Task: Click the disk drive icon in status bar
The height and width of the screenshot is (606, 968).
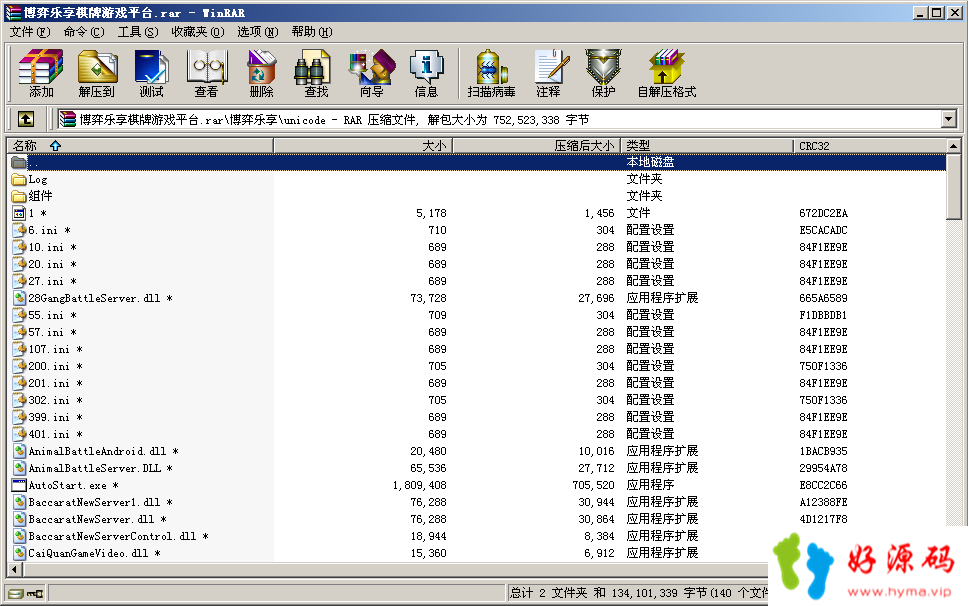Action: [17, 594]
